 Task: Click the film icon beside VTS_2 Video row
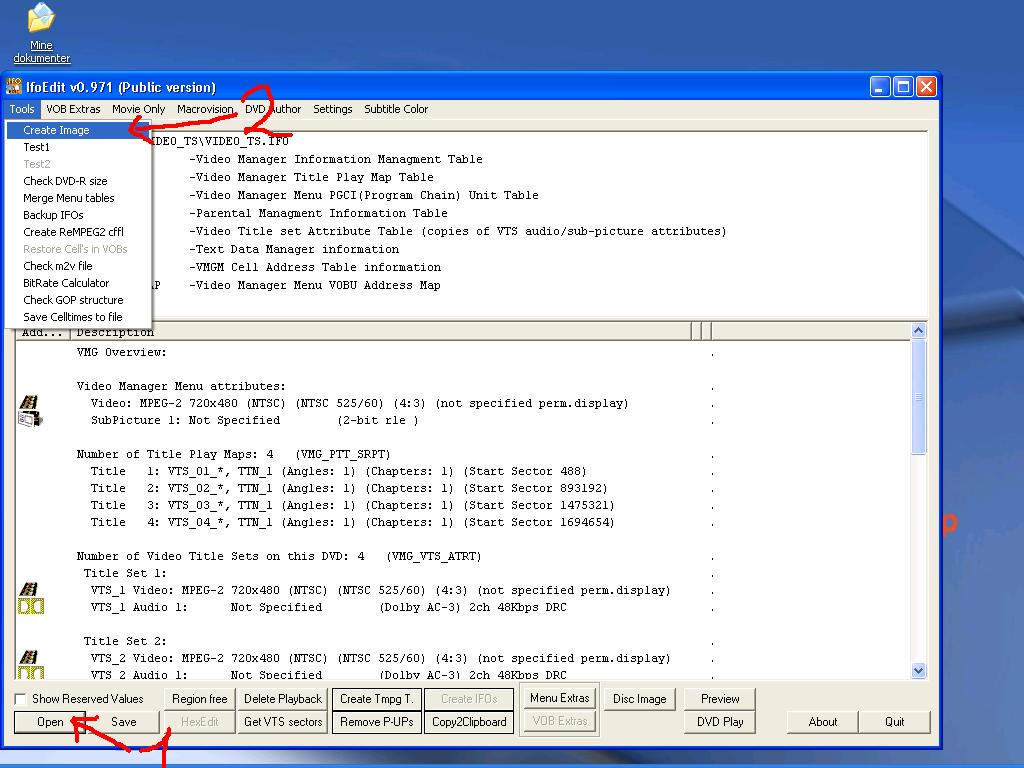click(x=28, y=657)
